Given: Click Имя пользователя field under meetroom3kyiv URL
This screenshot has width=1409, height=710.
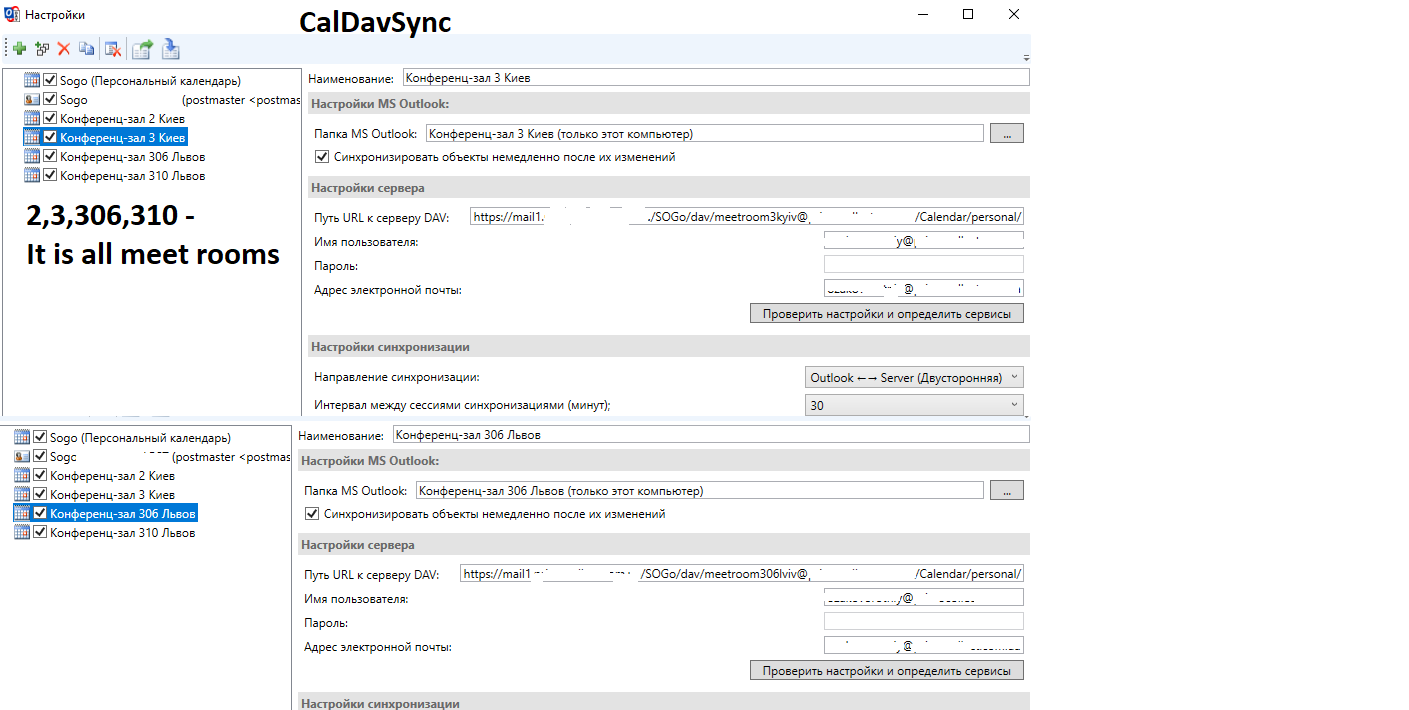Looking at the screenshot, I should point(924,240).
